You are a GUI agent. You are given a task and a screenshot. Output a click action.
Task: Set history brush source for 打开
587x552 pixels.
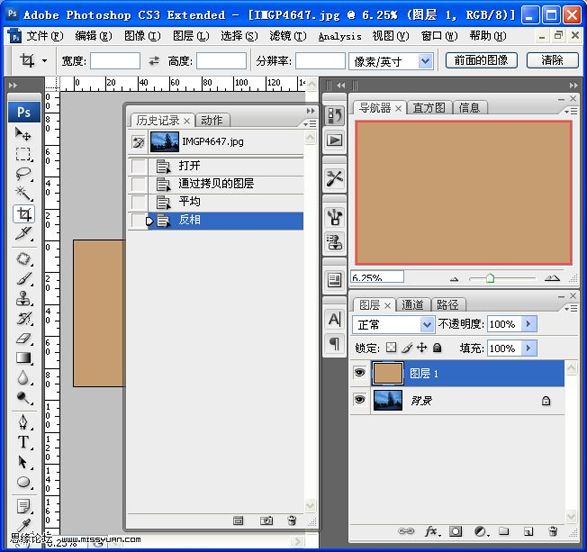click(138, 166)
